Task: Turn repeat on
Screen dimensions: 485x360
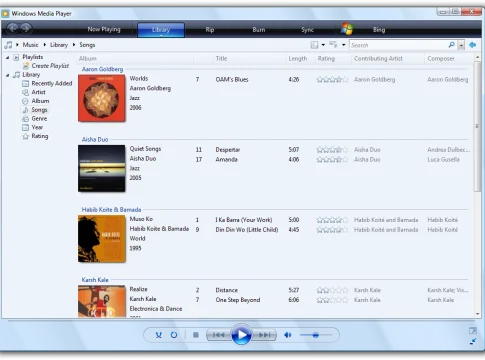Action: tap(174, 335)
